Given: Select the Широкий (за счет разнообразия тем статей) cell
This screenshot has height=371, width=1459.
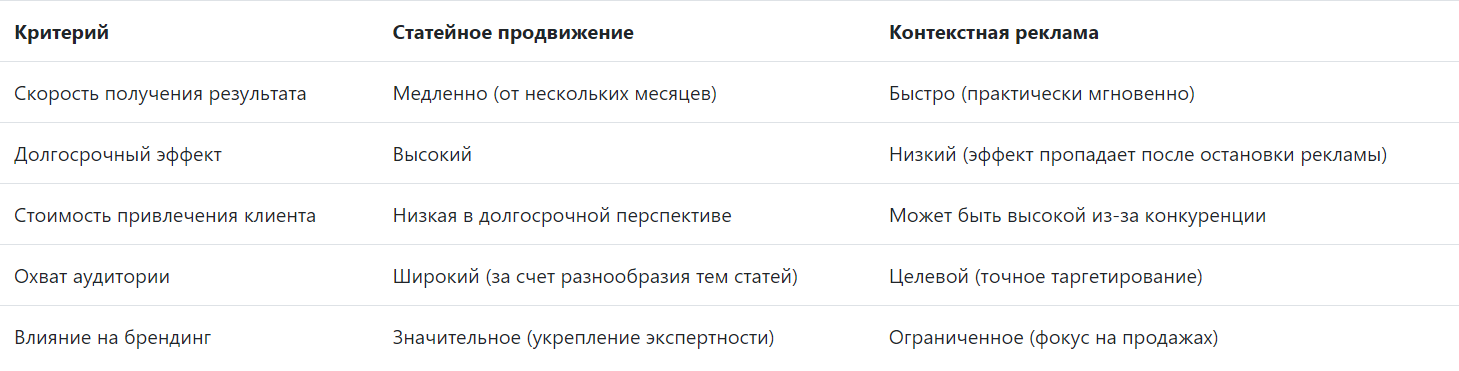Looking at the screenshot, I should [x=595, y=277].
